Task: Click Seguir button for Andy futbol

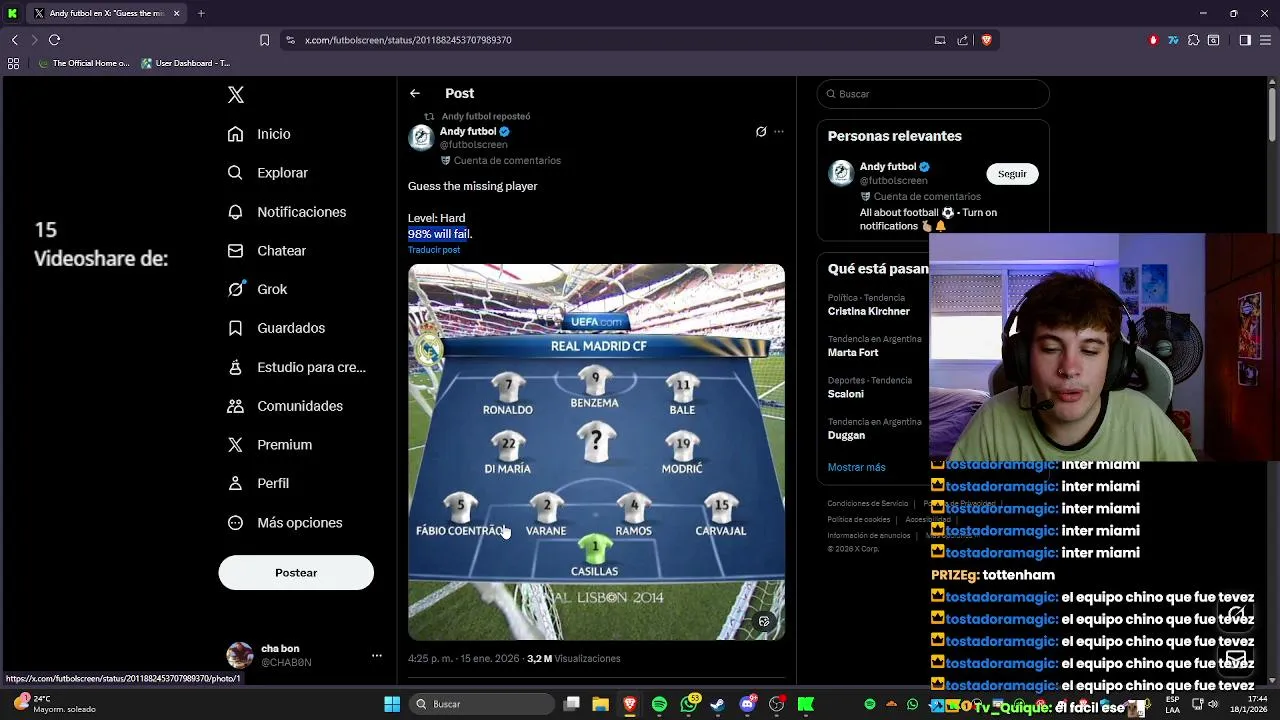Action: [x=1012, y=174]
